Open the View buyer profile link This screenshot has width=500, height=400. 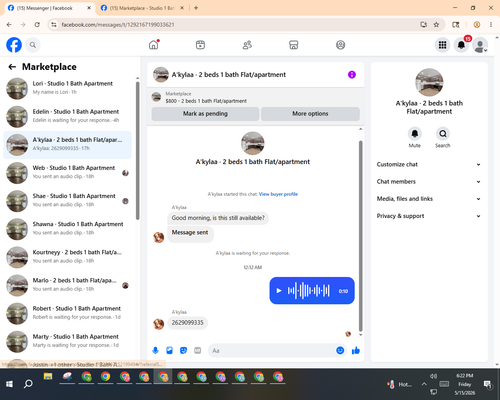(x=278, y=194)
